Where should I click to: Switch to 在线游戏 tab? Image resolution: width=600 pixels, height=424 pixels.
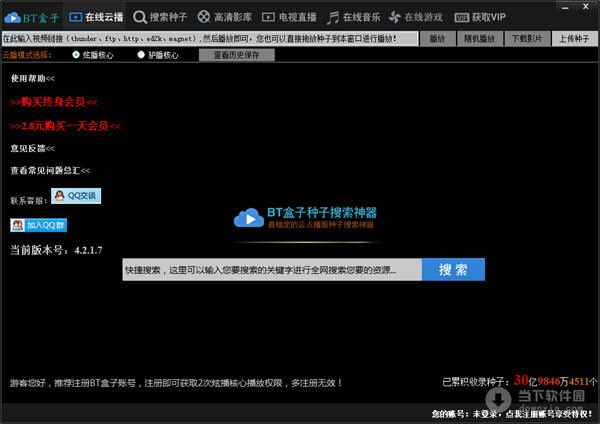[416, 17]
